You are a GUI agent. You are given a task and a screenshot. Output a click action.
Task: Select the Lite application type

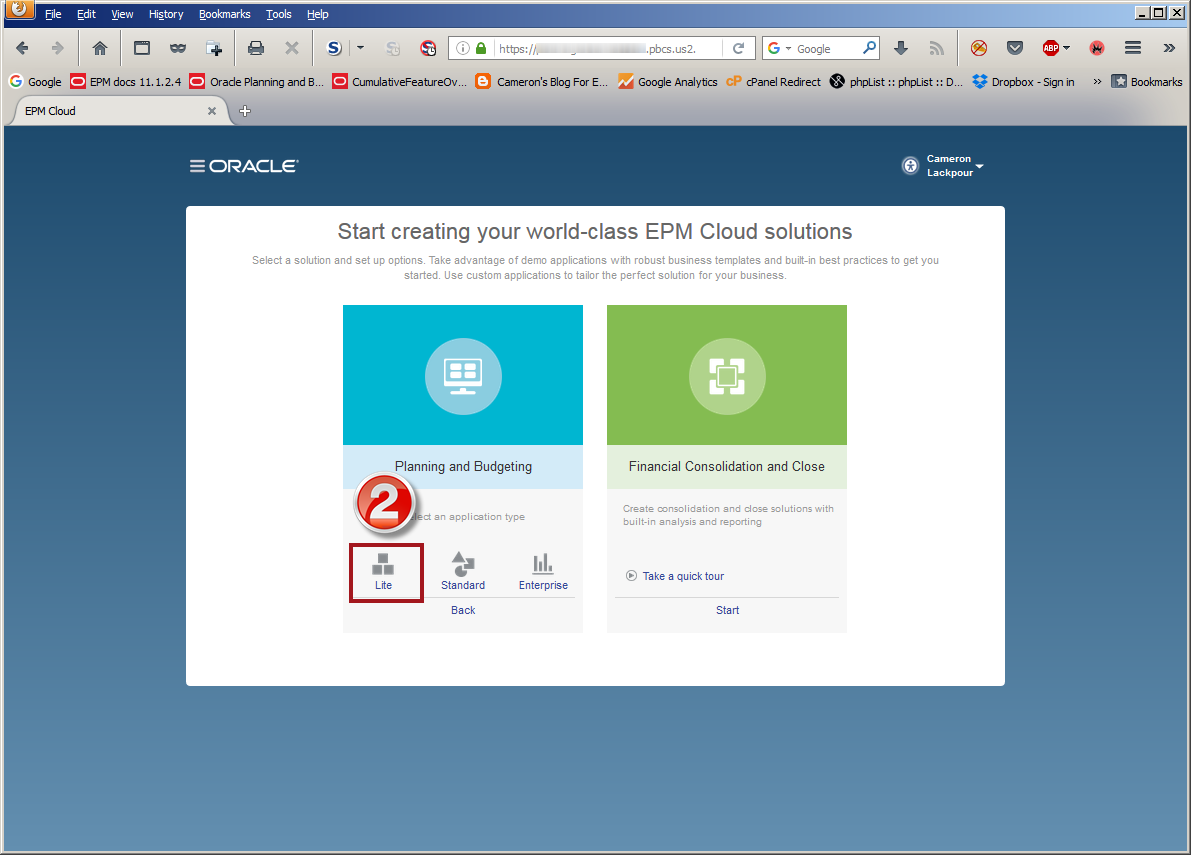point(384,573)
